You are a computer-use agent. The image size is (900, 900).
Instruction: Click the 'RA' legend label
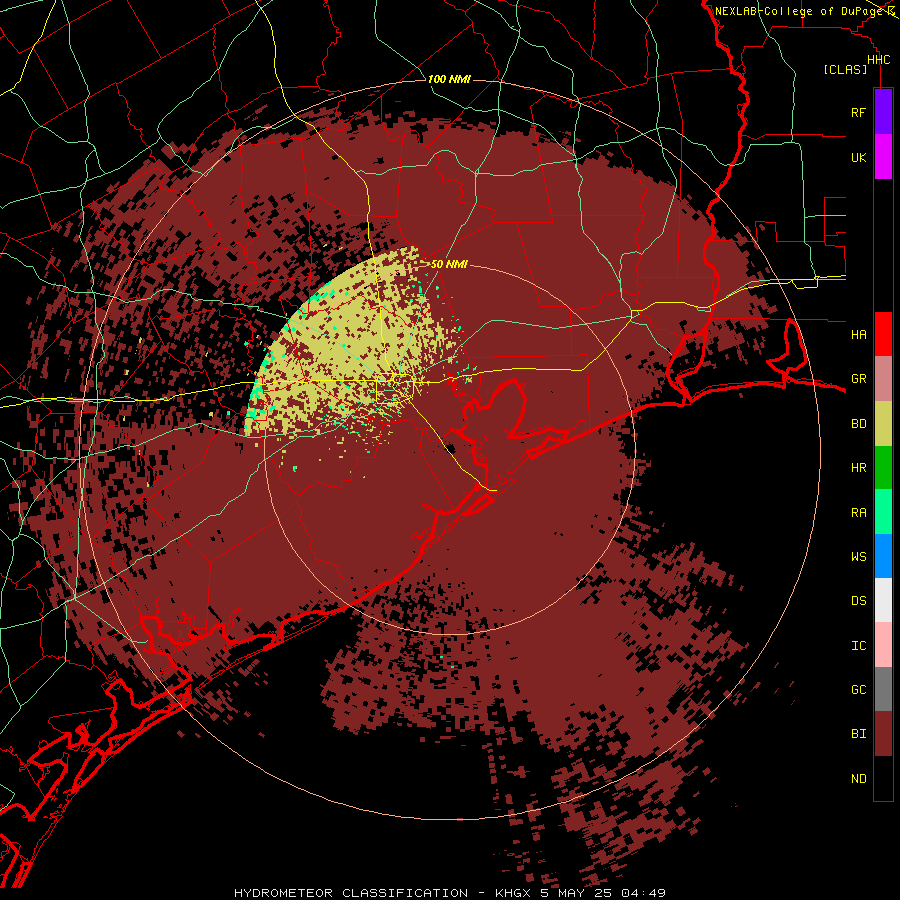[858, 513]
